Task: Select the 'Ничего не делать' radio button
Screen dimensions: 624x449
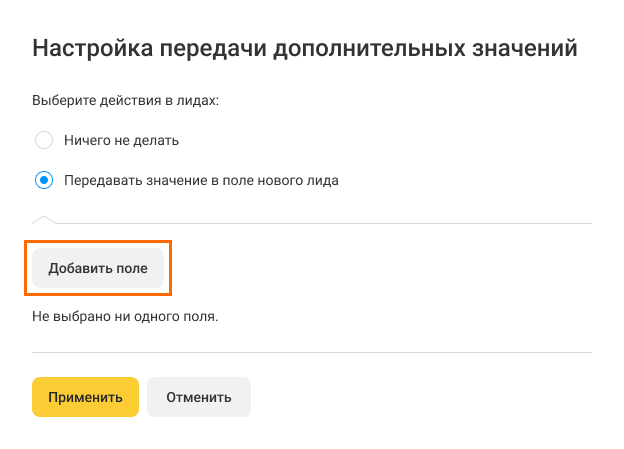Action: pos(44,140)
